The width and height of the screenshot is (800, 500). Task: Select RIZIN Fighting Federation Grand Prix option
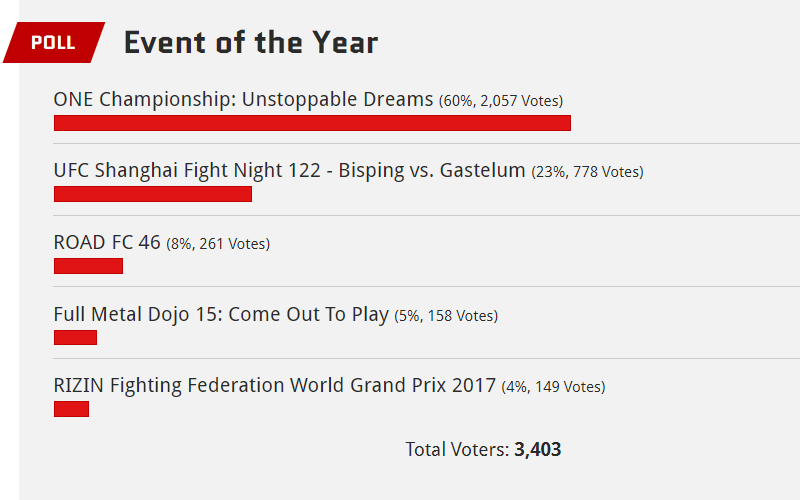coord(274,386)
